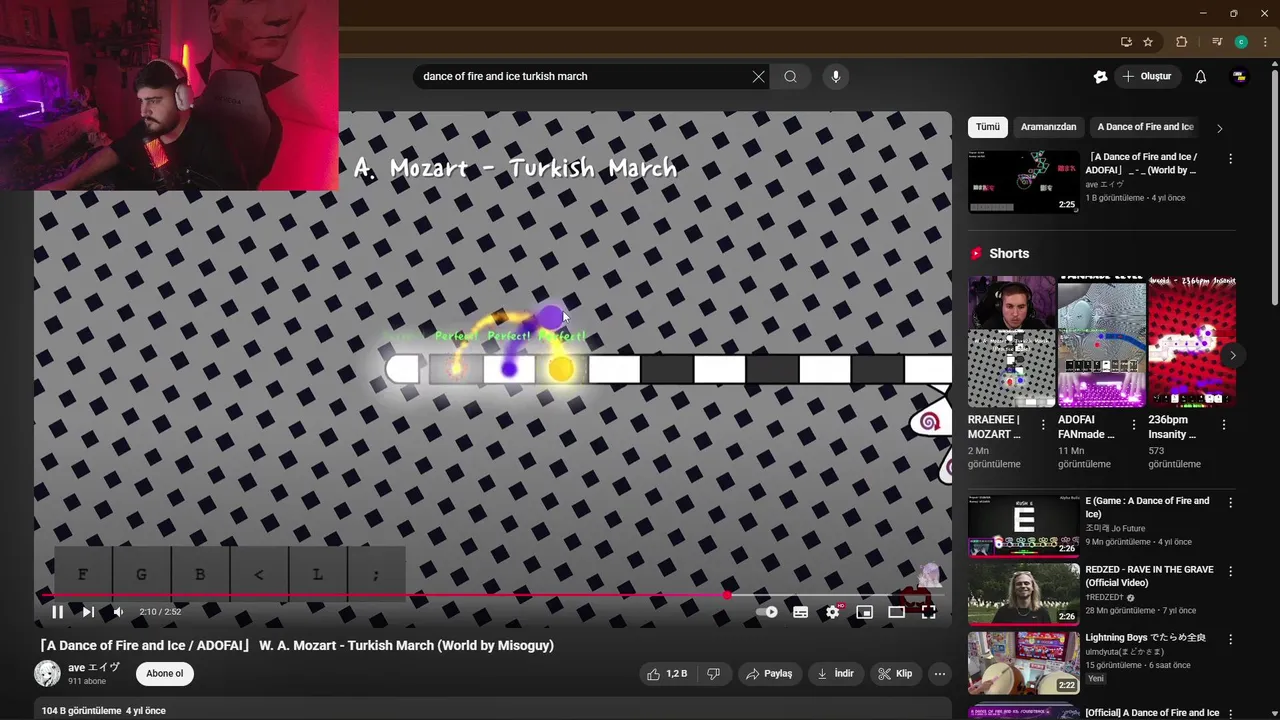Dislike the video
The height and width of the screenshot is (720, 1280).
coord(713,674)
